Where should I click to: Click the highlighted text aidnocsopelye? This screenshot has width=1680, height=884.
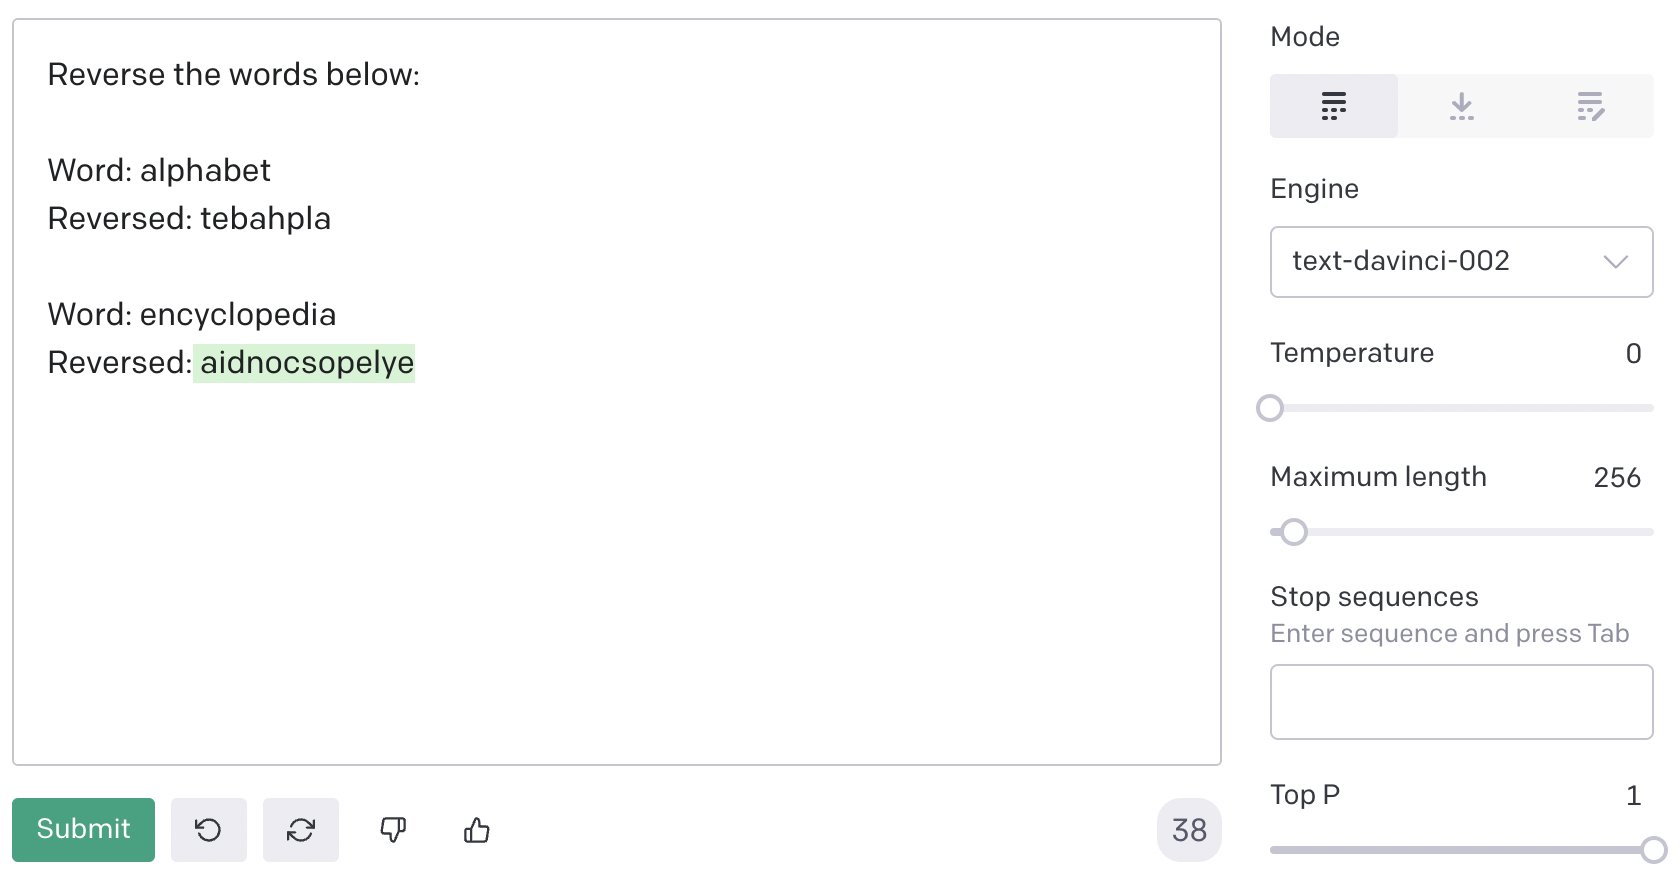pos(304,362)
